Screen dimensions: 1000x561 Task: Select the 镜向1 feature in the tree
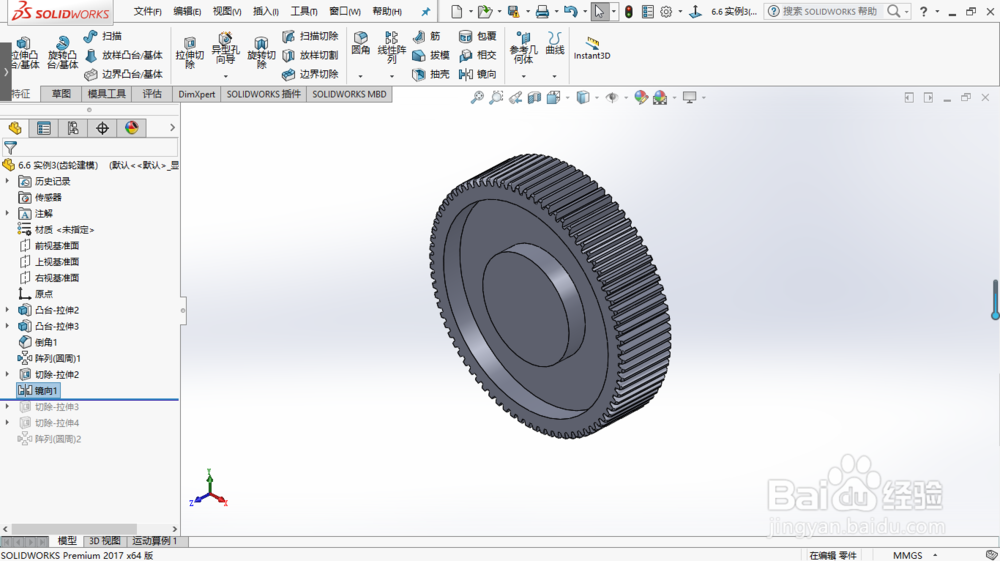(x=39, y=390)
